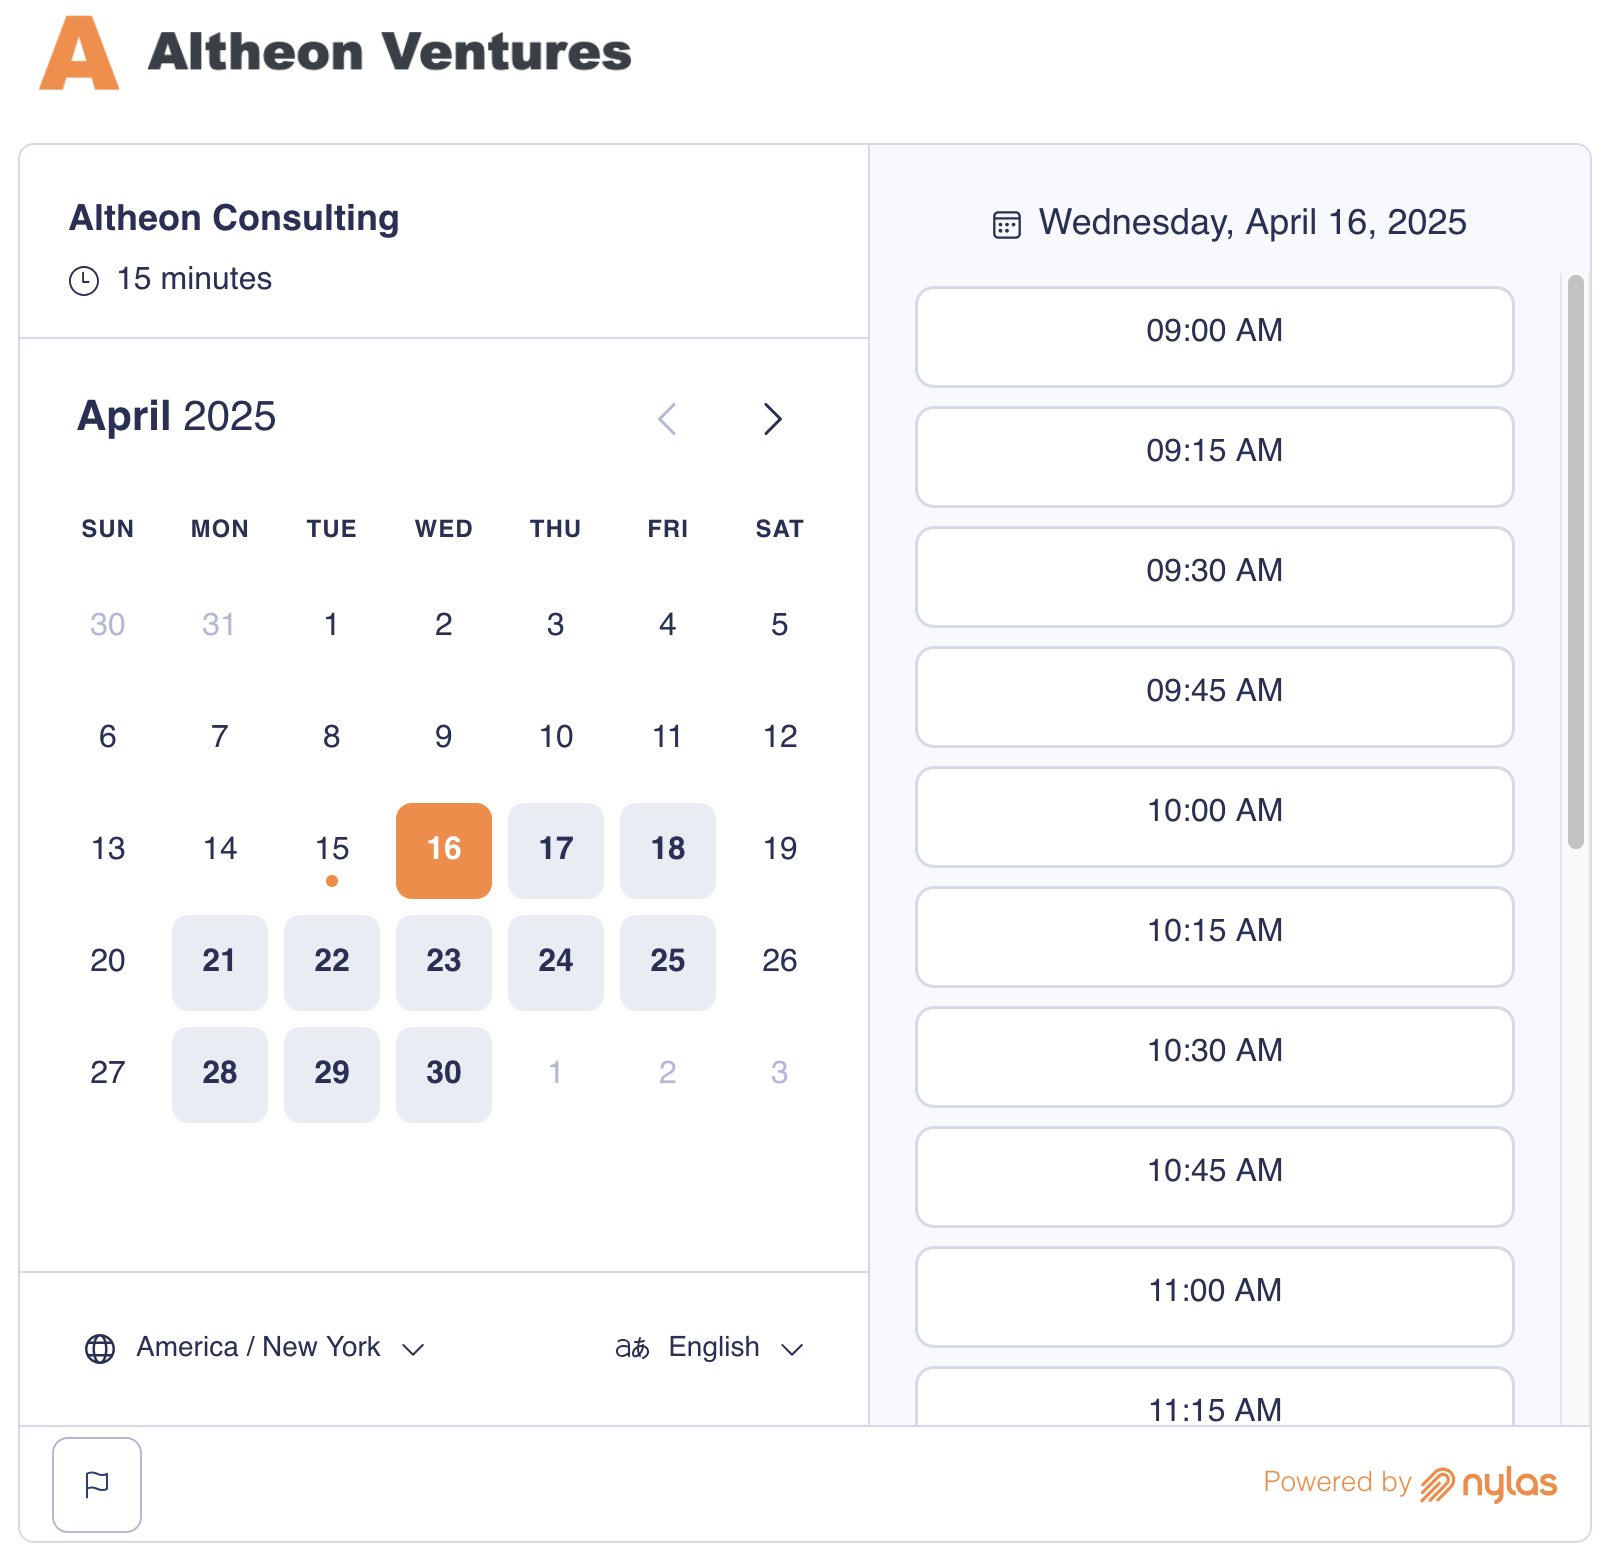
Task: Navigate to next month with right arrow
Action: point(772,419)
